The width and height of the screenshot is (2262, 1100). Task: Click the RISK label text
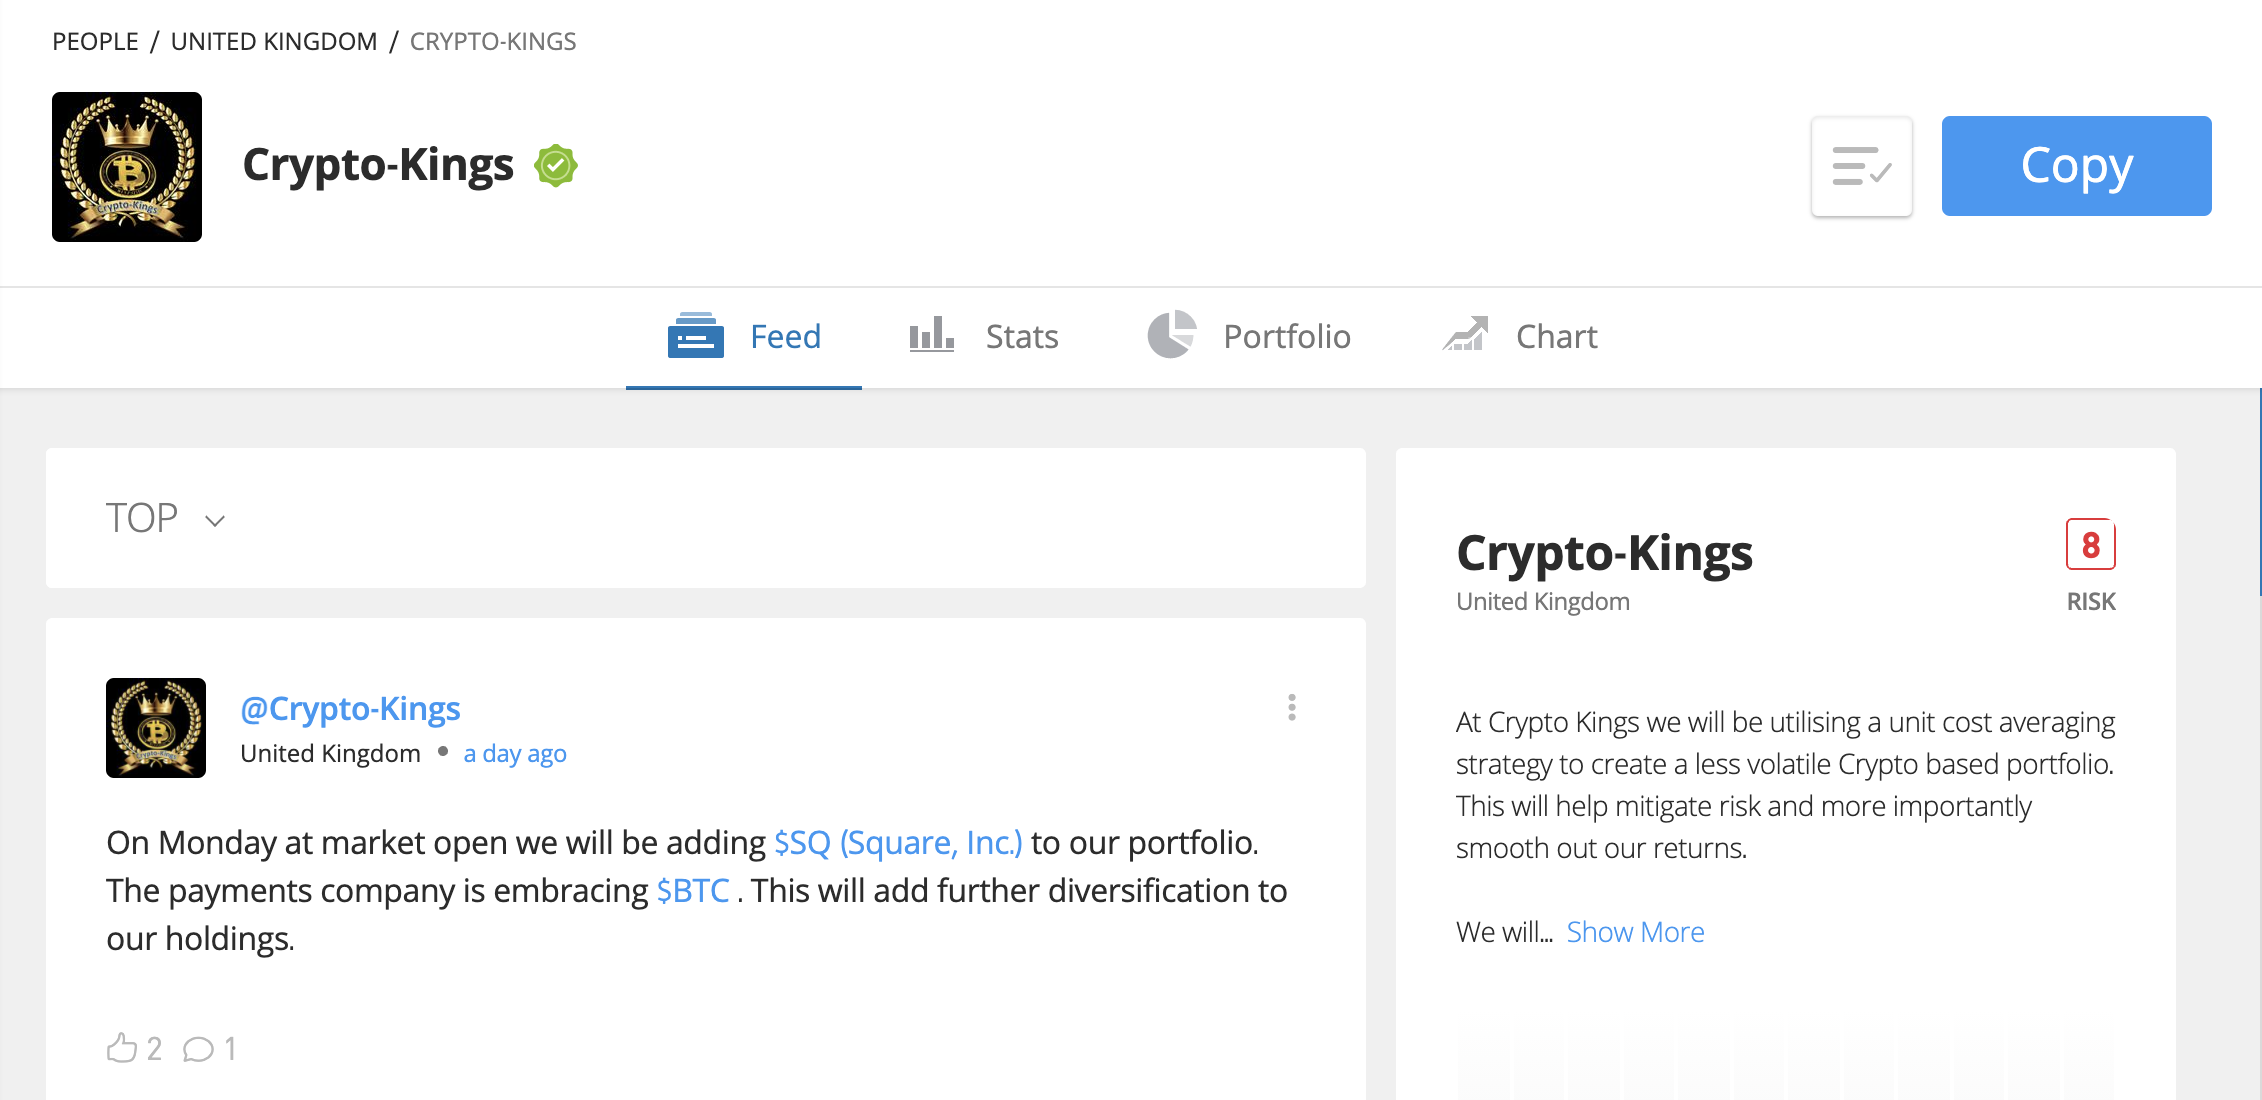(x=2091, y=602)
